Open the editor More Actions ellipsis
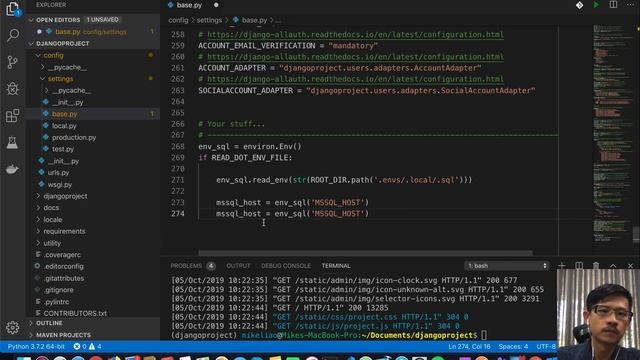This screenshot has height=360, width=640. [x=630, y=5]
